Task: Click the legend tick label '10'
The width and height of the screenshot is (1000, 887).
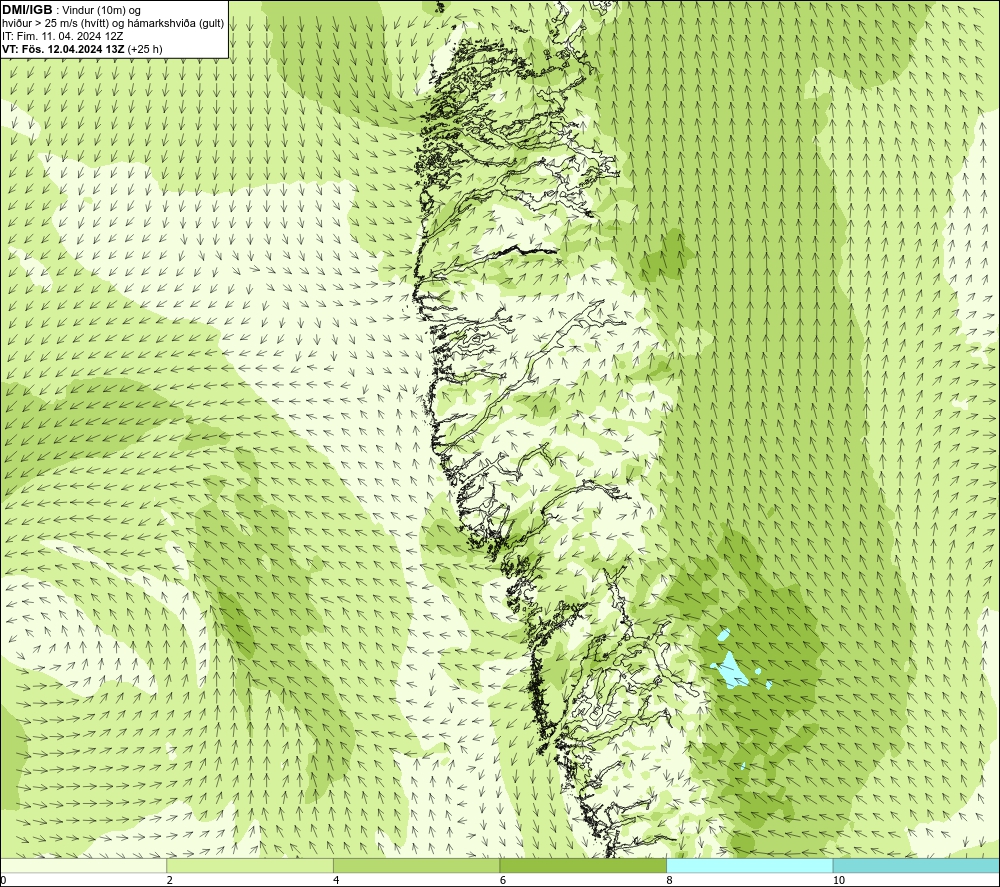Action: [839, 881]
